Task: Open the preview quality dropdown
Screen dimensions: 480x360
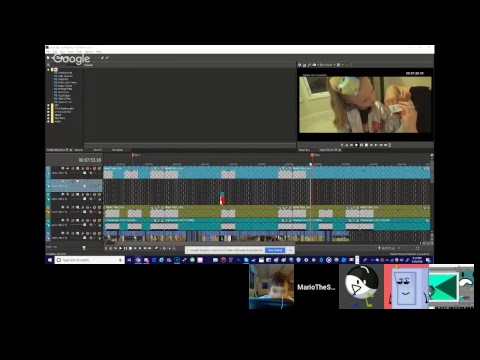Action: click(x=327, y=65)
